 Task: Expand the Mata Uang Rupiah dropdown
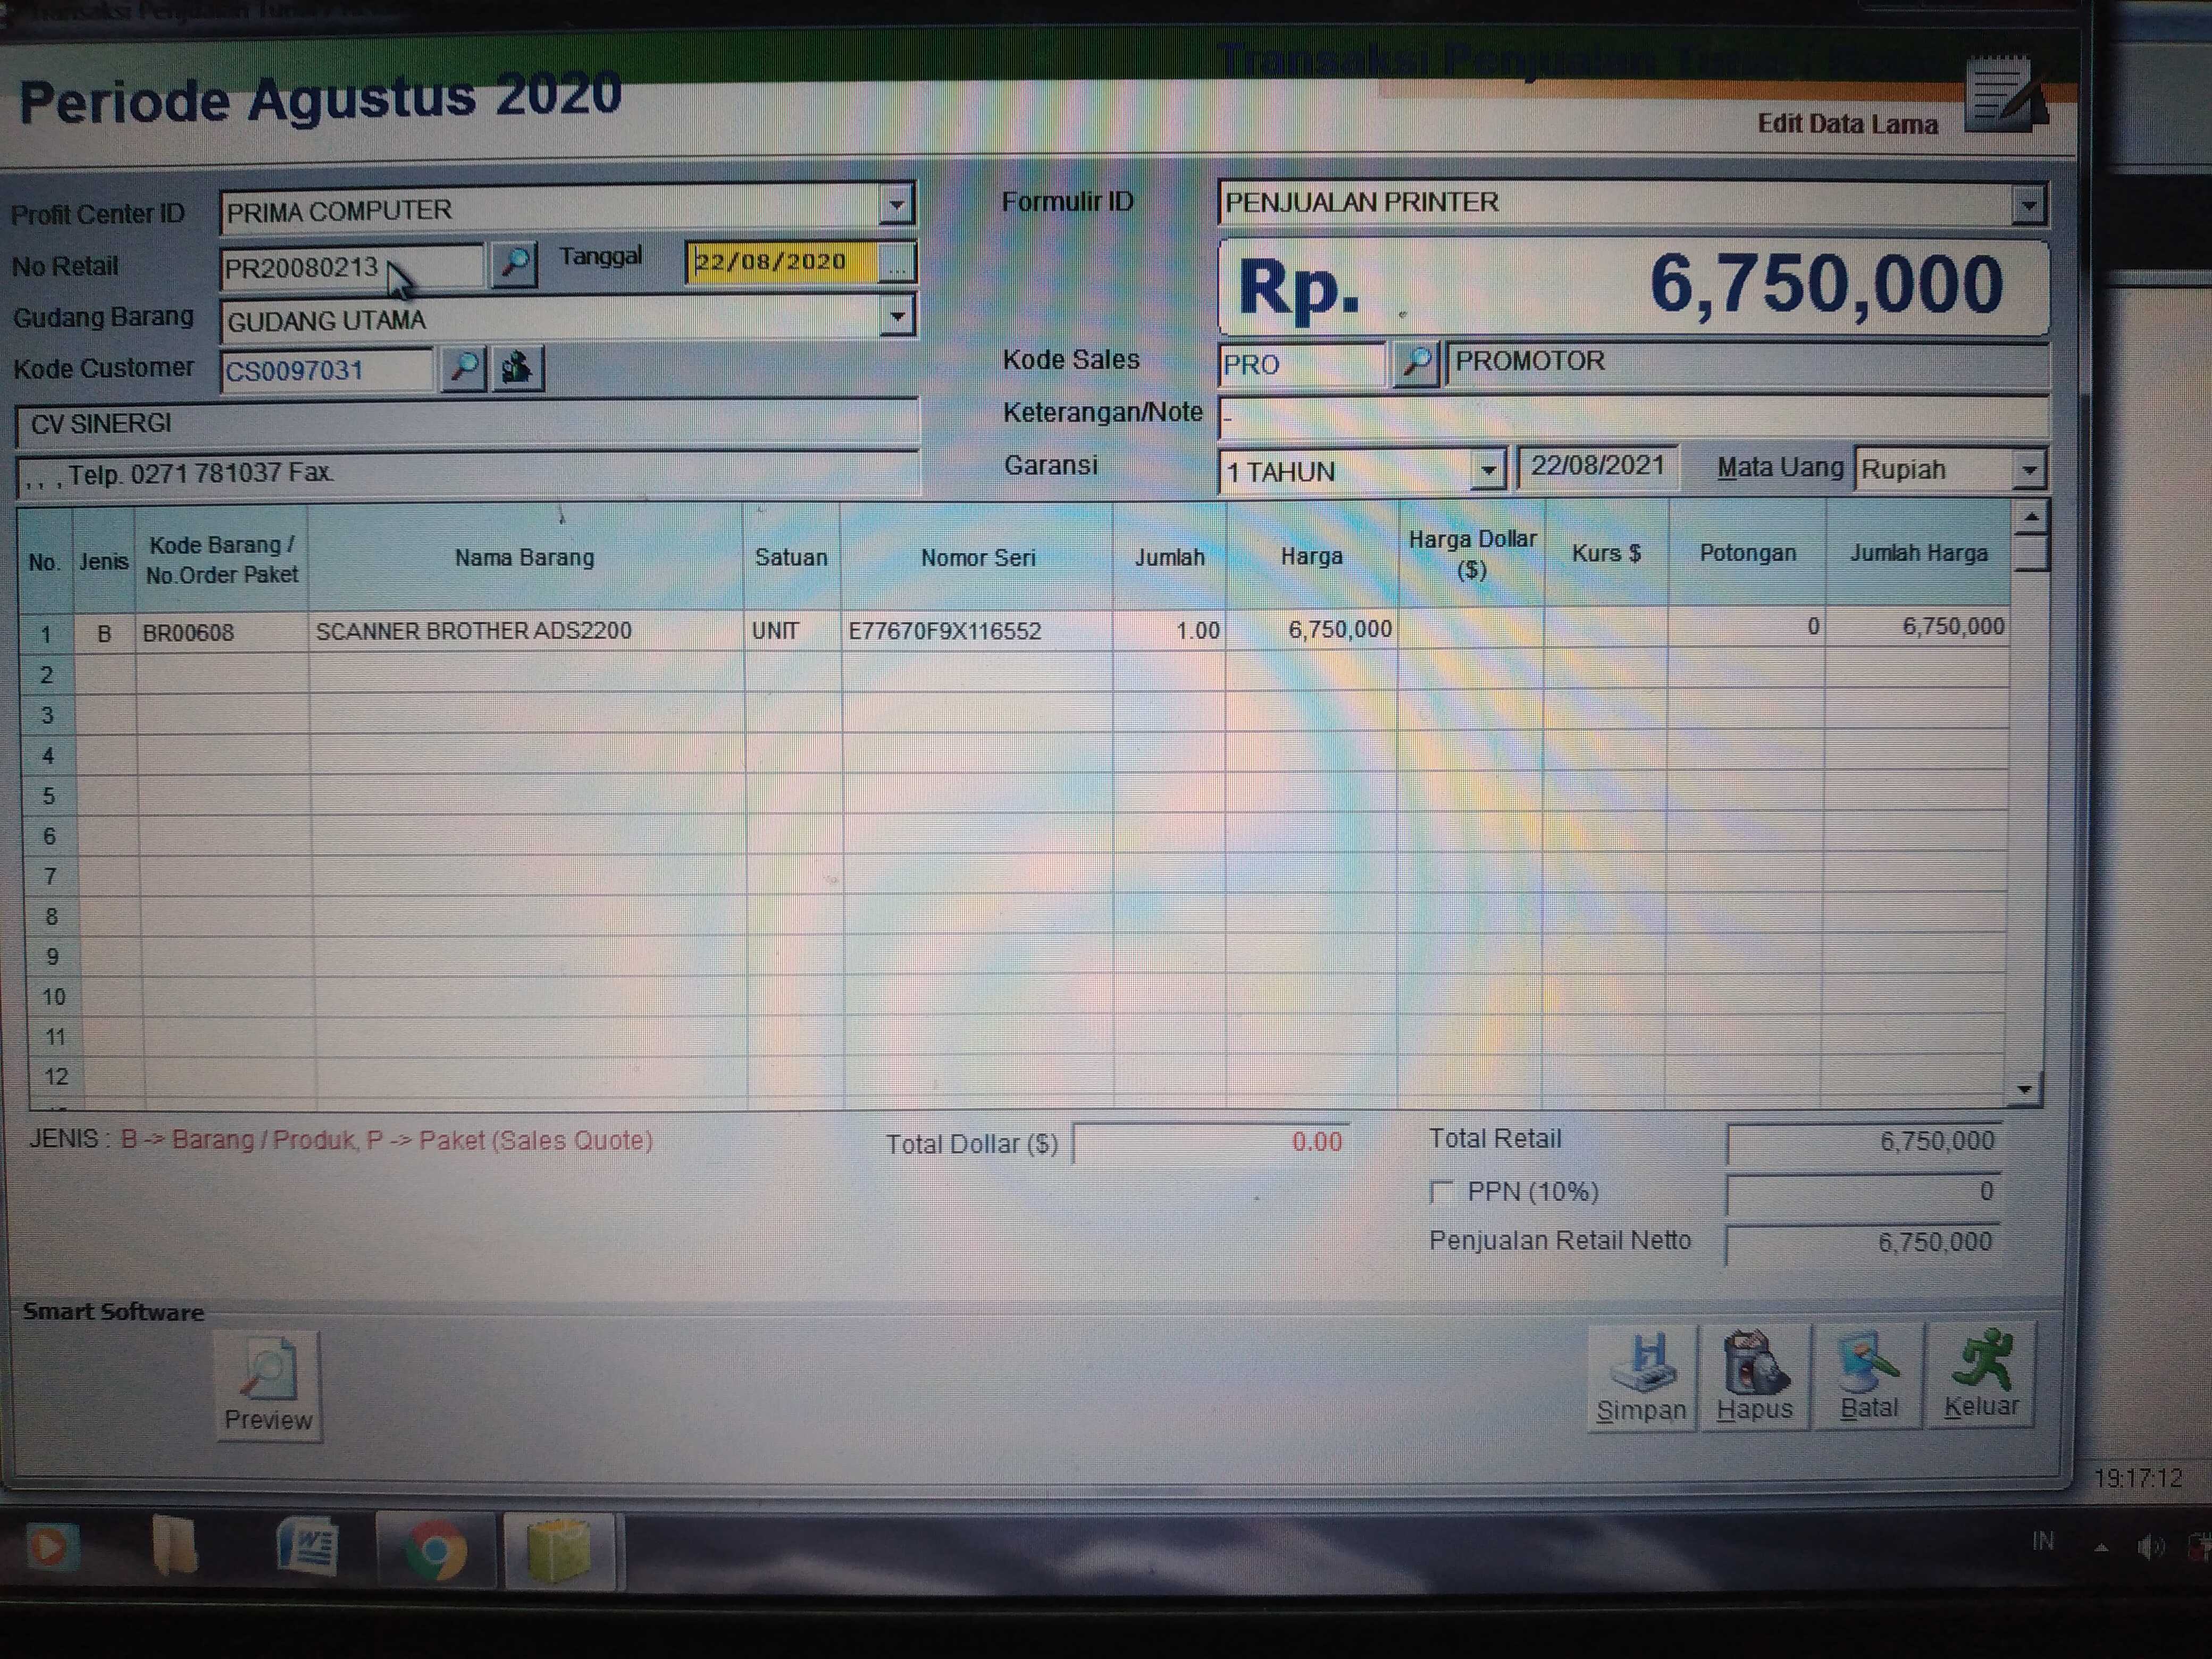2028,469
